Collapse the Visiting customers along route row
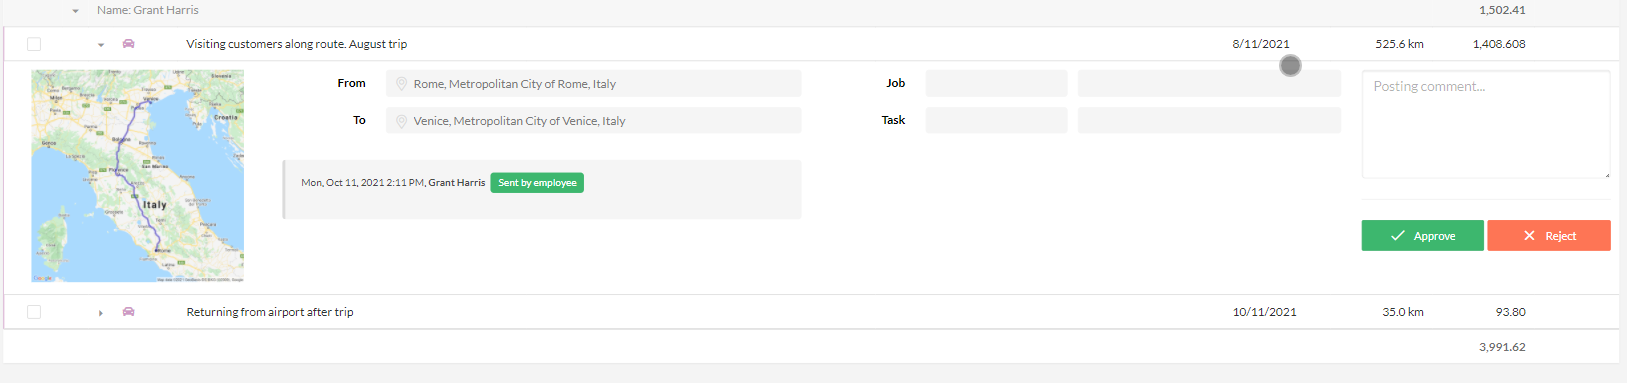1627x383 pixels. click(x=101, y=45)
